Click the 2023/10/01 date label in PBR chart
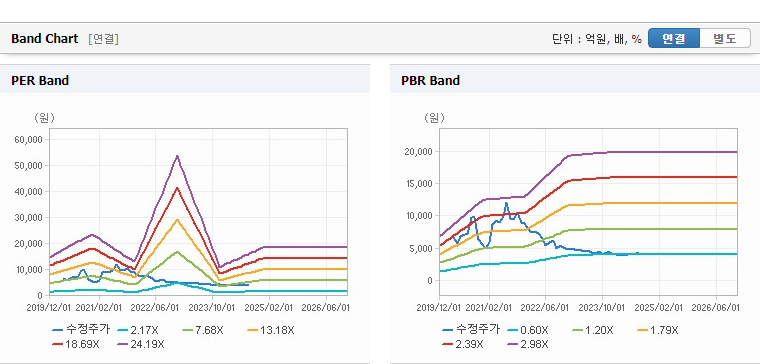 602,308
